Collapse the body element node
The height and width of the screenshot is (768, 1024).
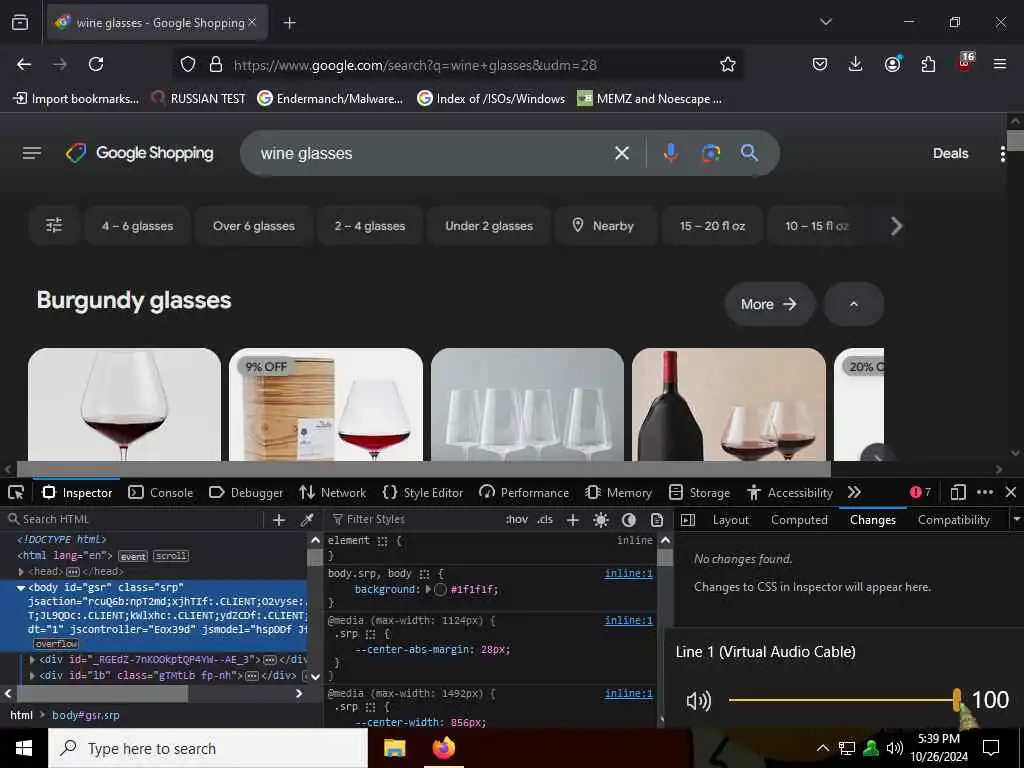point(21,588)
